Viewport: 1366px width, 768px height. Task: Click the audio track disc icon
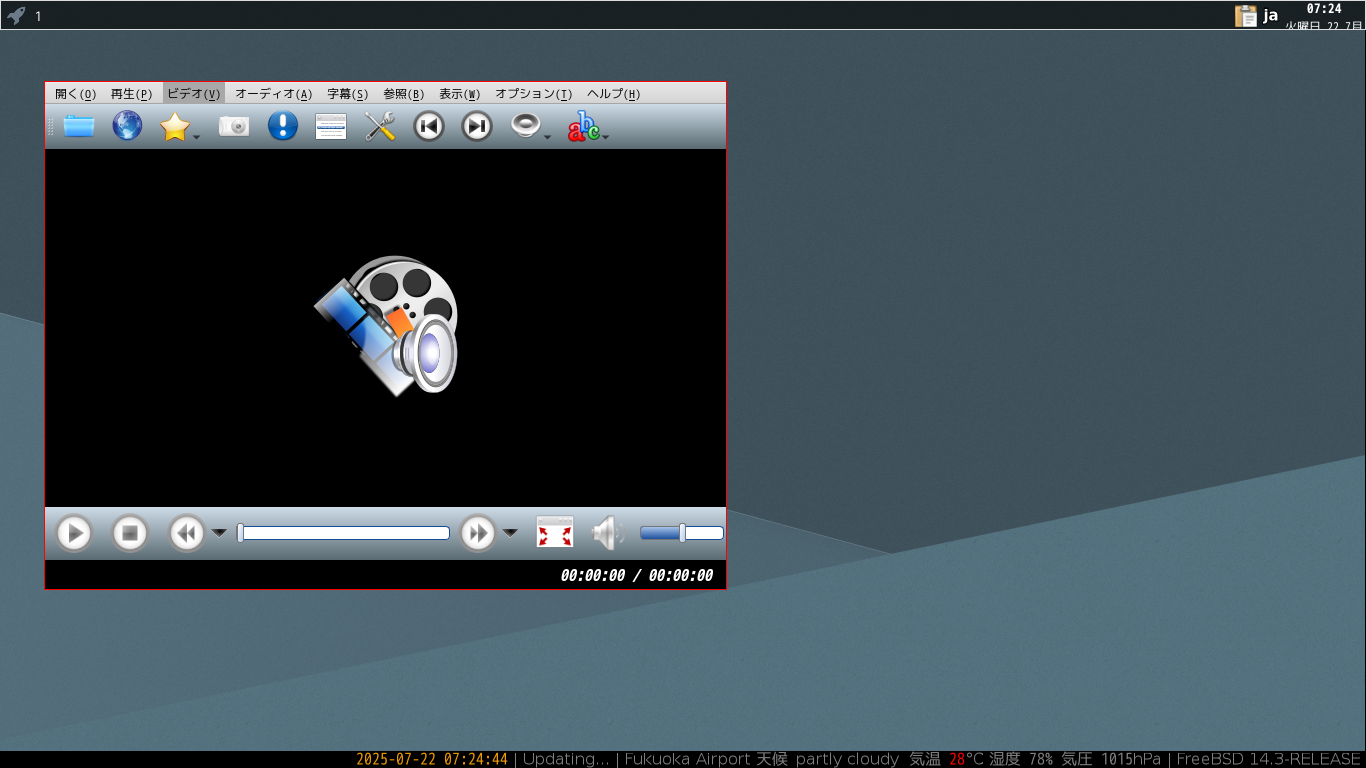point(526,125)
